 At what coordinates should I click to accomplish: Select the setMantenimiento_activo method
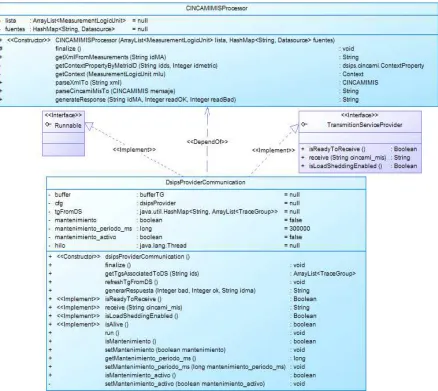pos(185,384)
